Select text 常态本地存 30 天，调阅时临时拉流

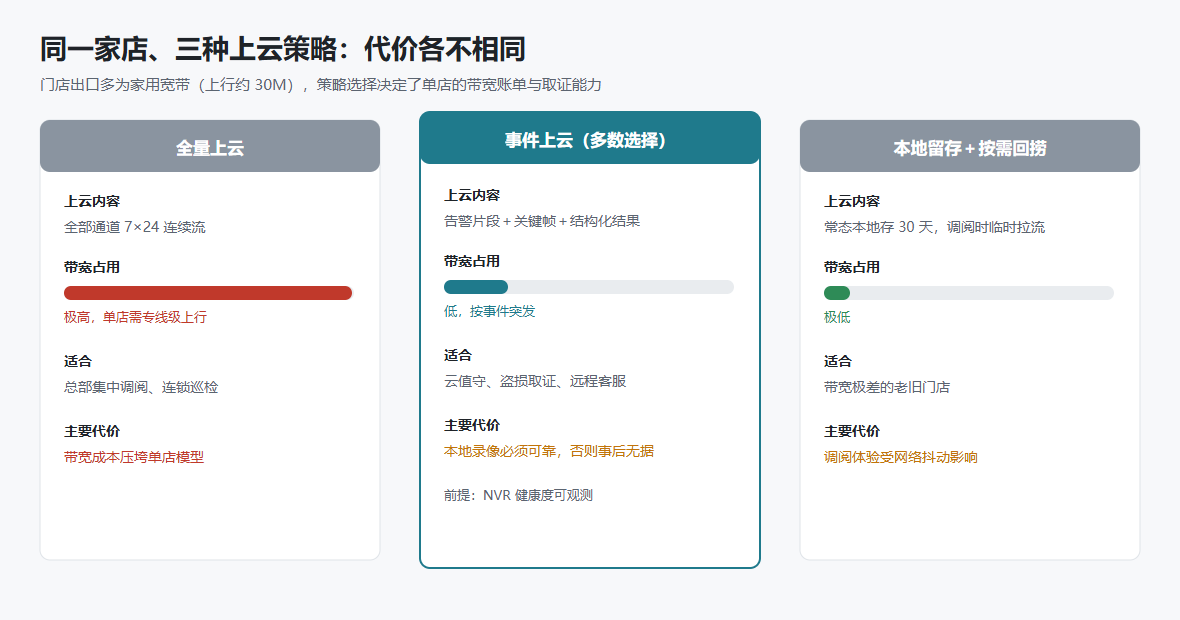[x=935, y=227]
